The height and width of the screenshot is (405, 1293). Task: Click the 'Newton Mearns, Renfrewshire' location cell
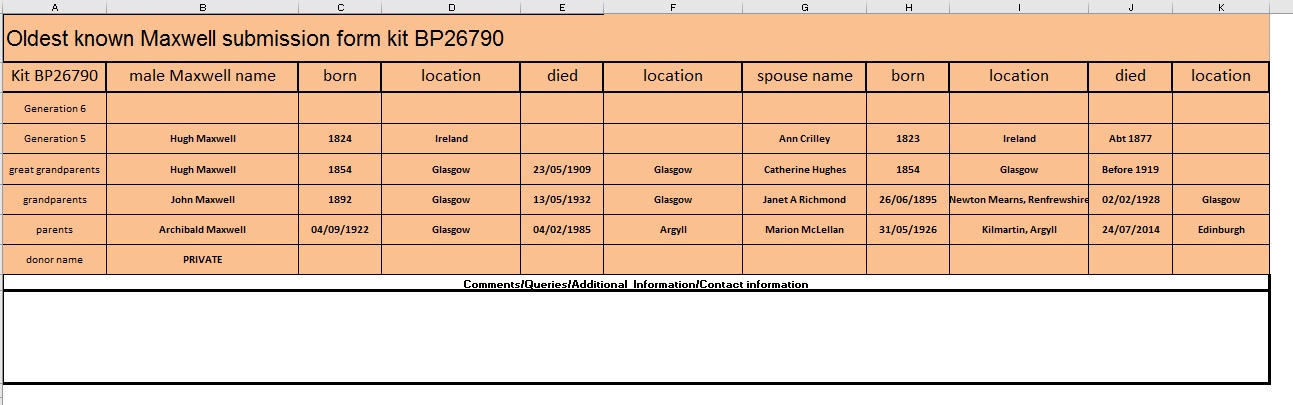(x=1018, y=200)
